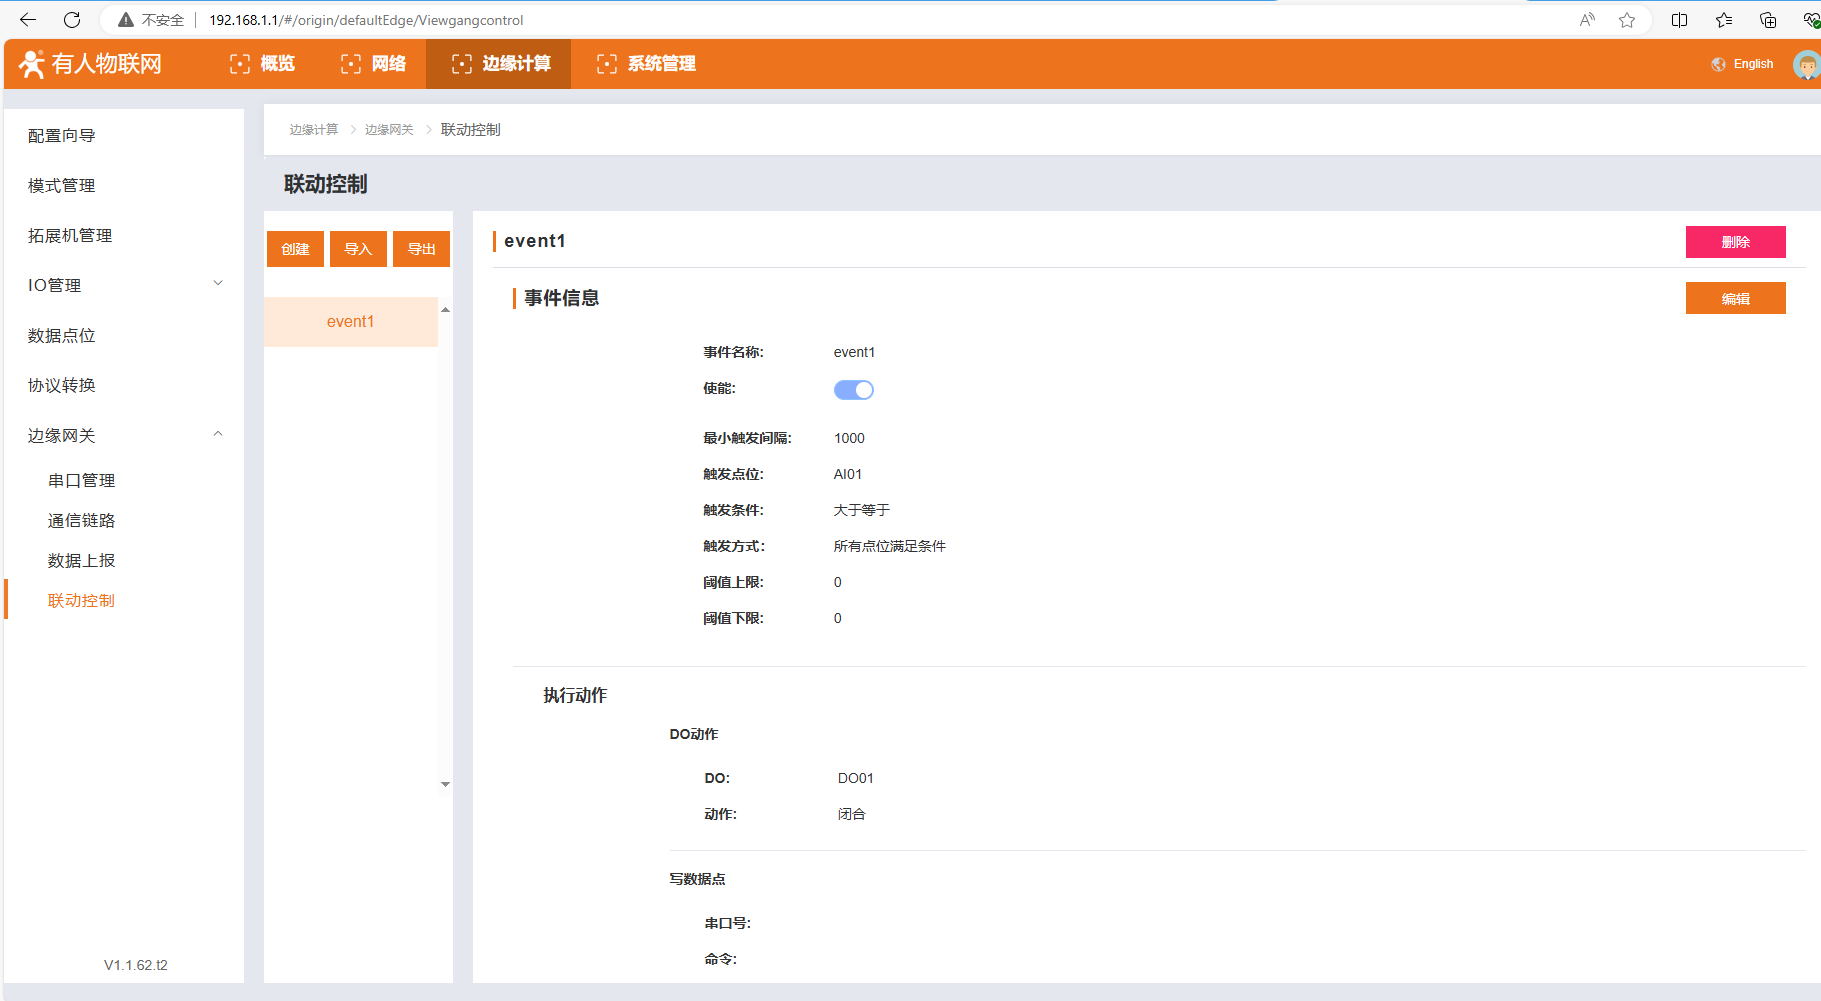Screen dimensions: 1821x1001
Task: Click the 有人物联网 logo
Action: [91, 64]
